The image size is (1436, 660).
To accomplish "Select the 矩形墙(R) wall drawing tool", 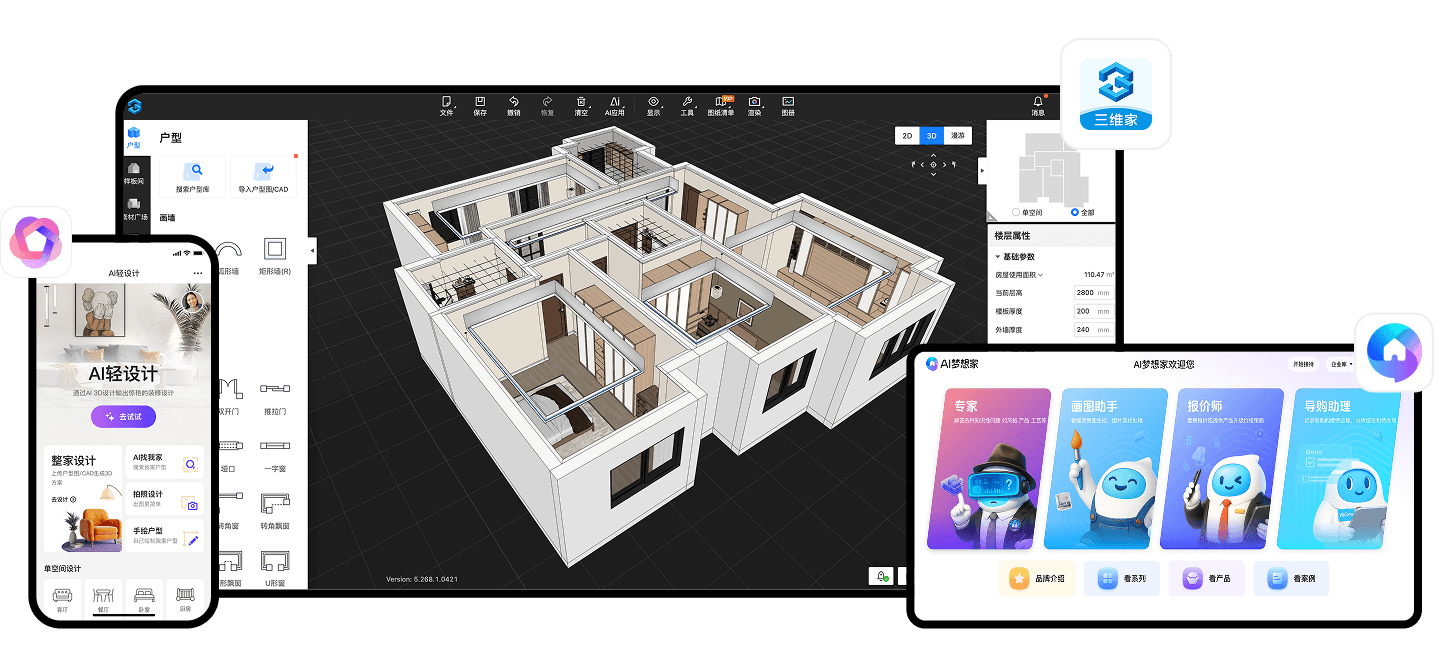I will 275,257.
